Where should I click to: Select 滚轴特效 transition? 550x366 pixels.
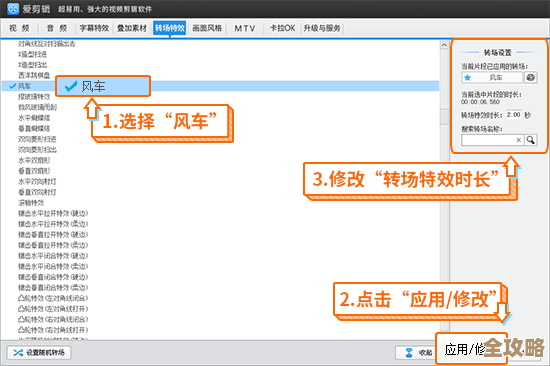[x=31, y=203]
